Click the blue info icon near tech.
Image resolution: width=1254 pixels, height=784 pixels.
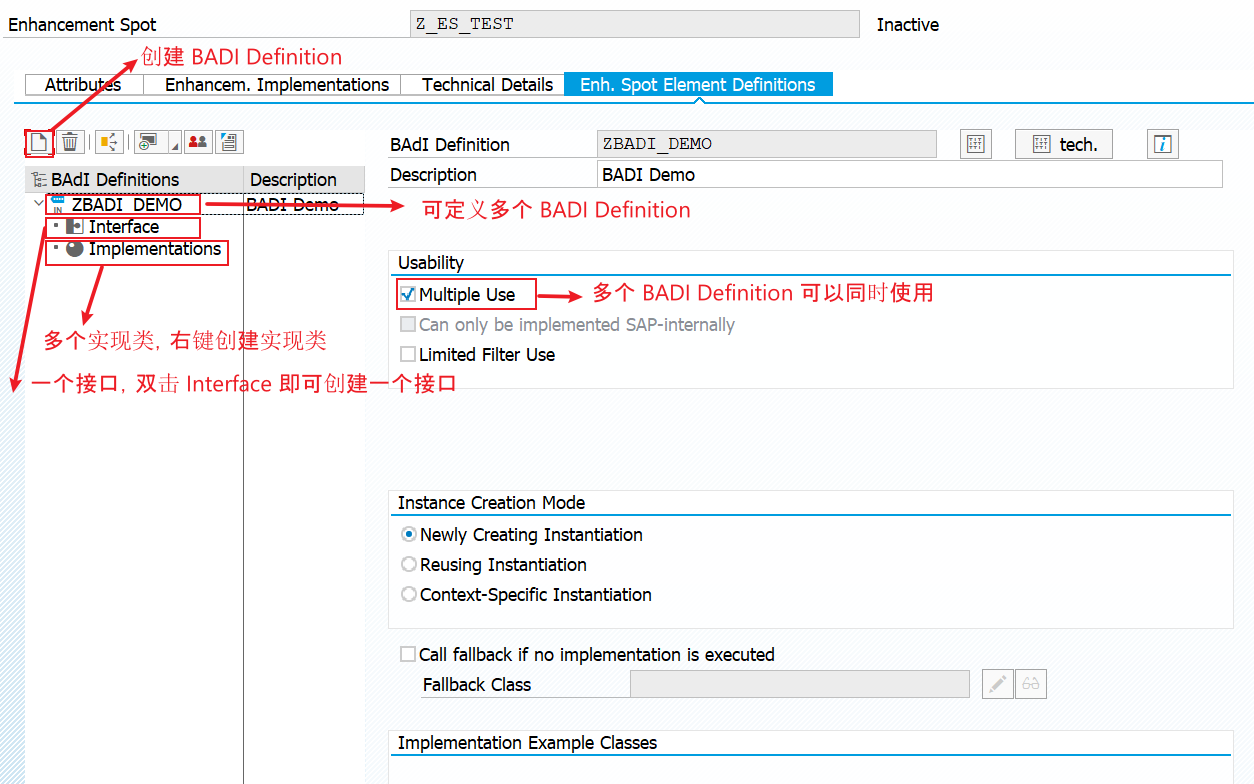(x=1162, y=144)
